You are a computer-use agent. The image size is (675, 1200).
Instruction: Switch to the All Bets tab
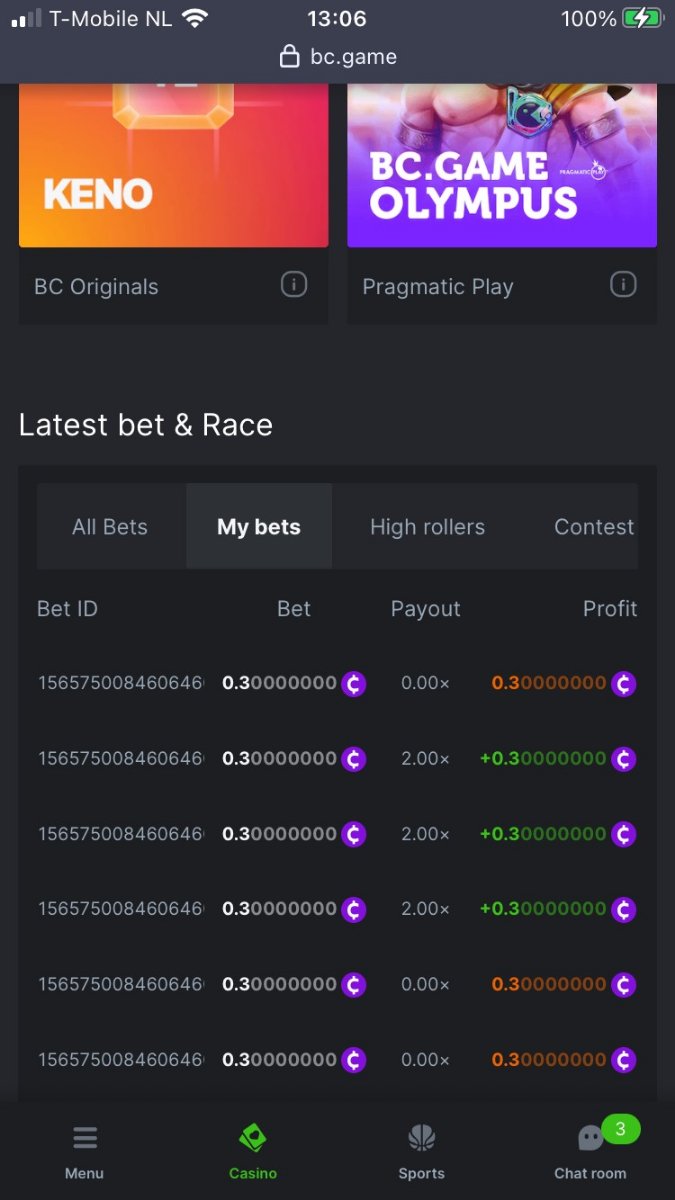point(110,527)
